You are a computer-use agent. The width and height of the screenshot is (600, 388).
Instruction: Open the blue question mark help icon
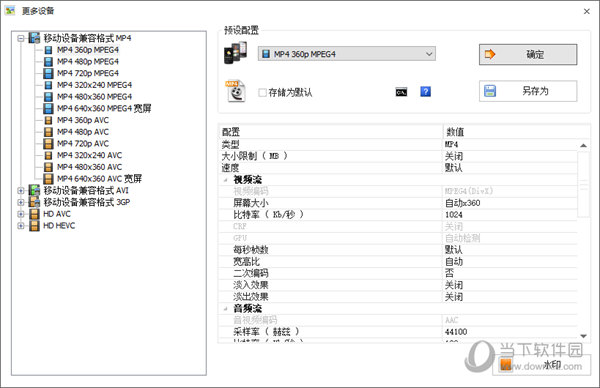point(426,92)
